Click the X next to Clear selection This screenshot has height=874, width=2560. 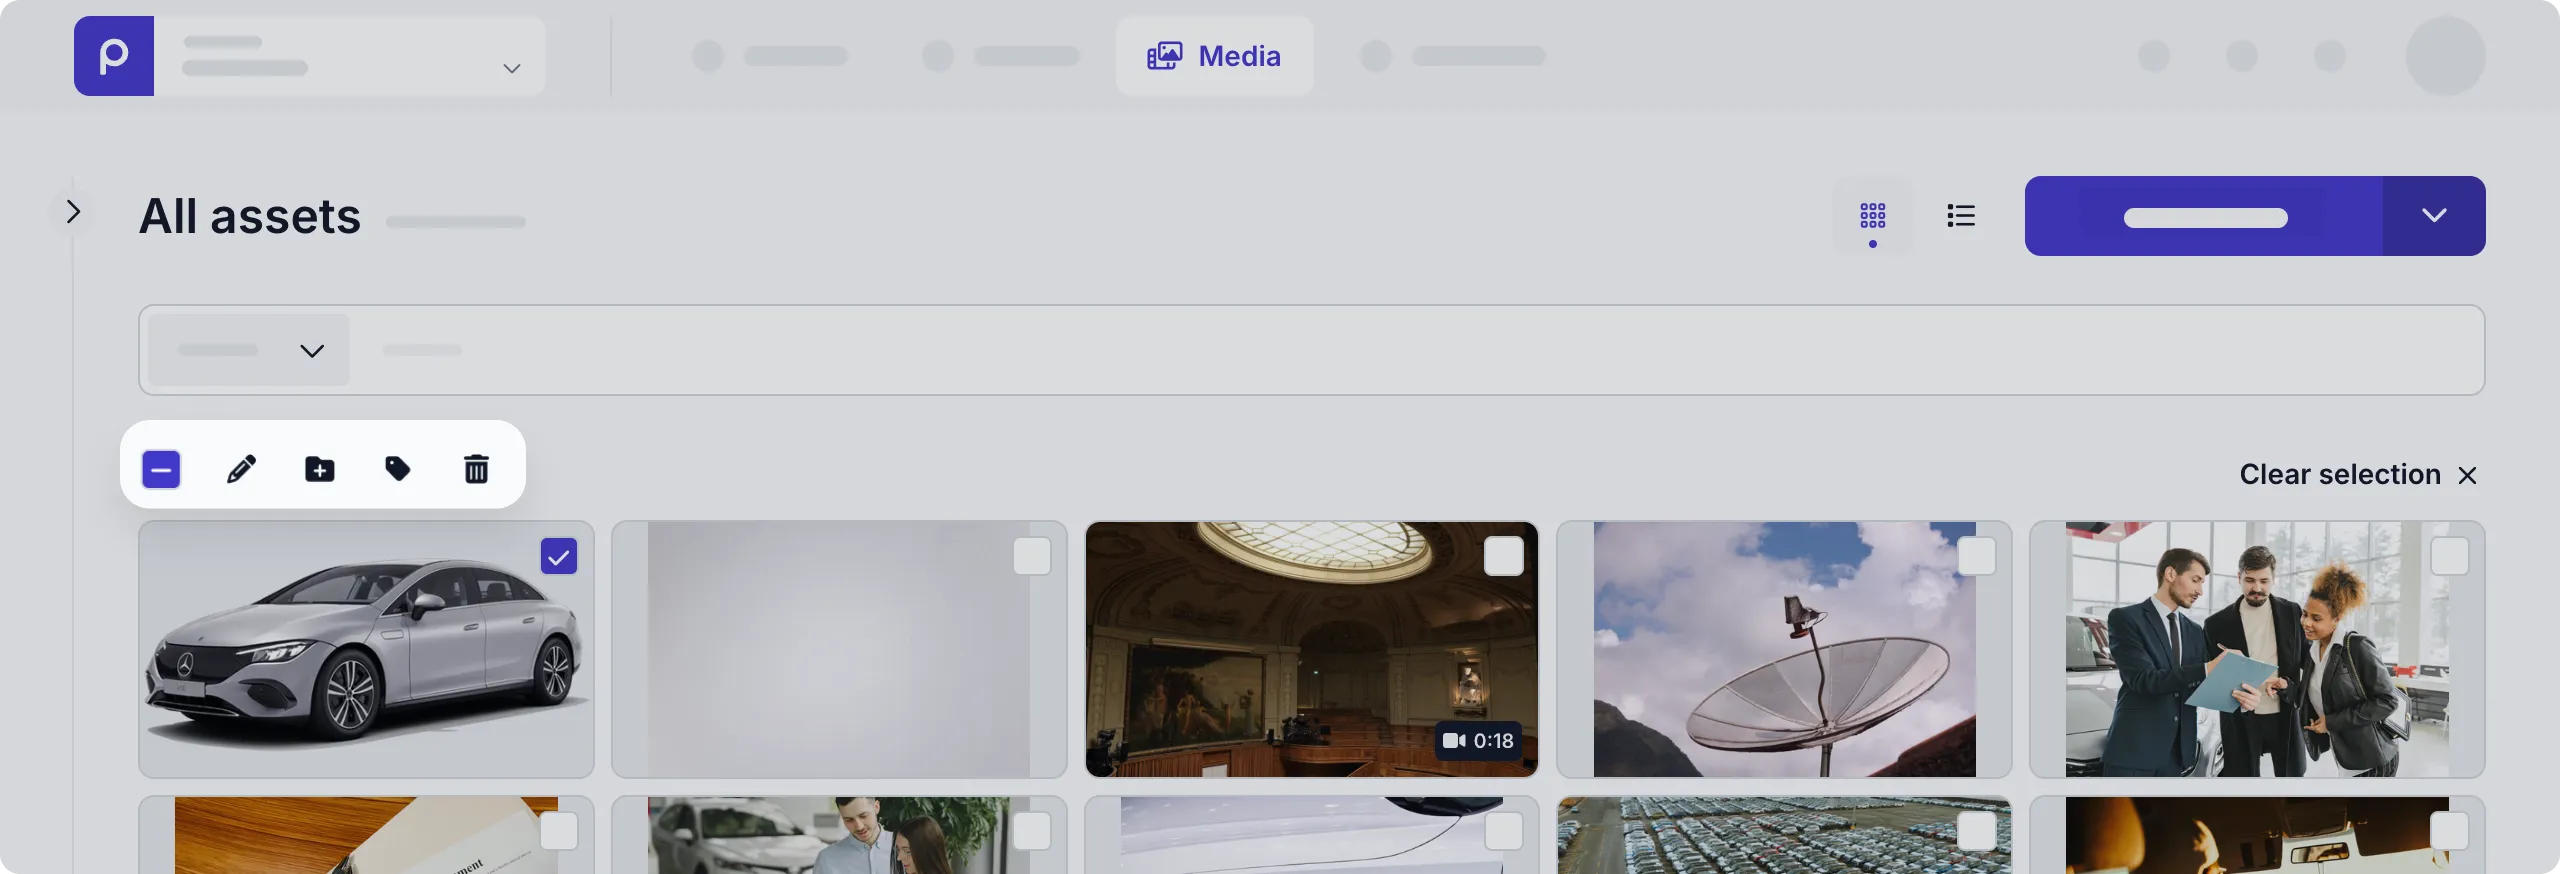(x=2467, y=475)
